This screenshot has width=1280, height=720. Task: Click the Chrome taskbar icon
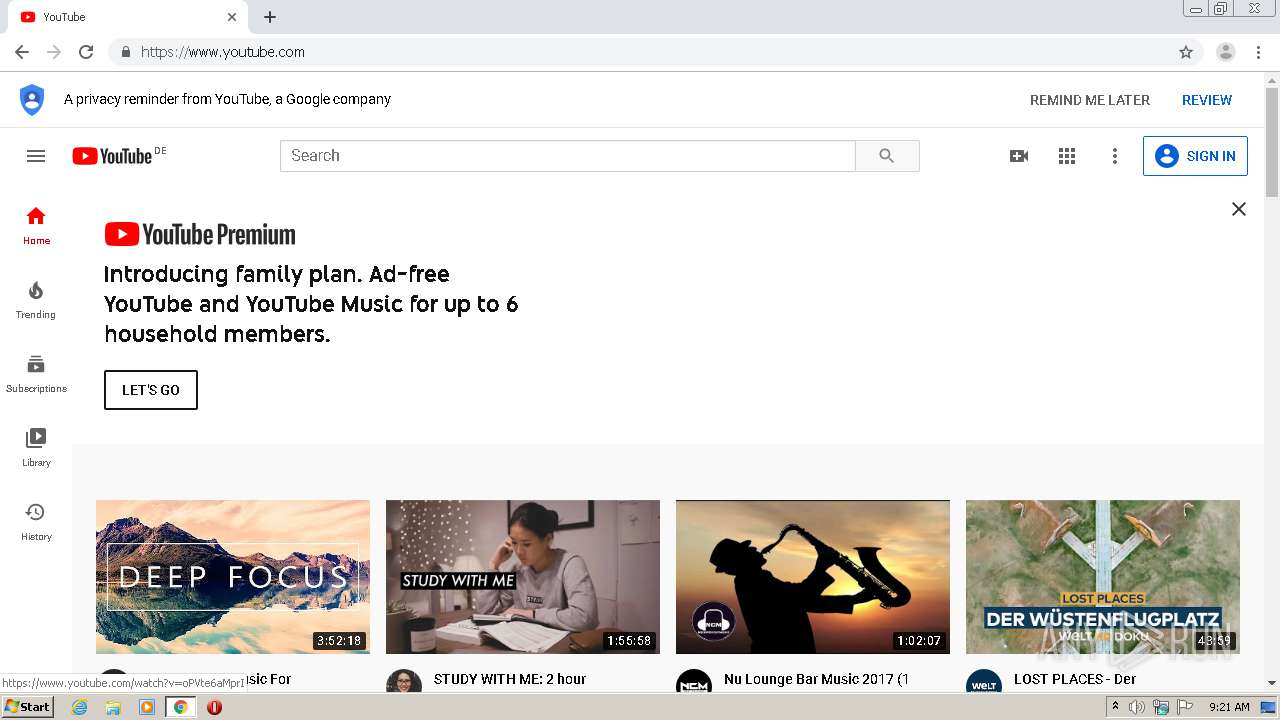(x=180, y=707)
